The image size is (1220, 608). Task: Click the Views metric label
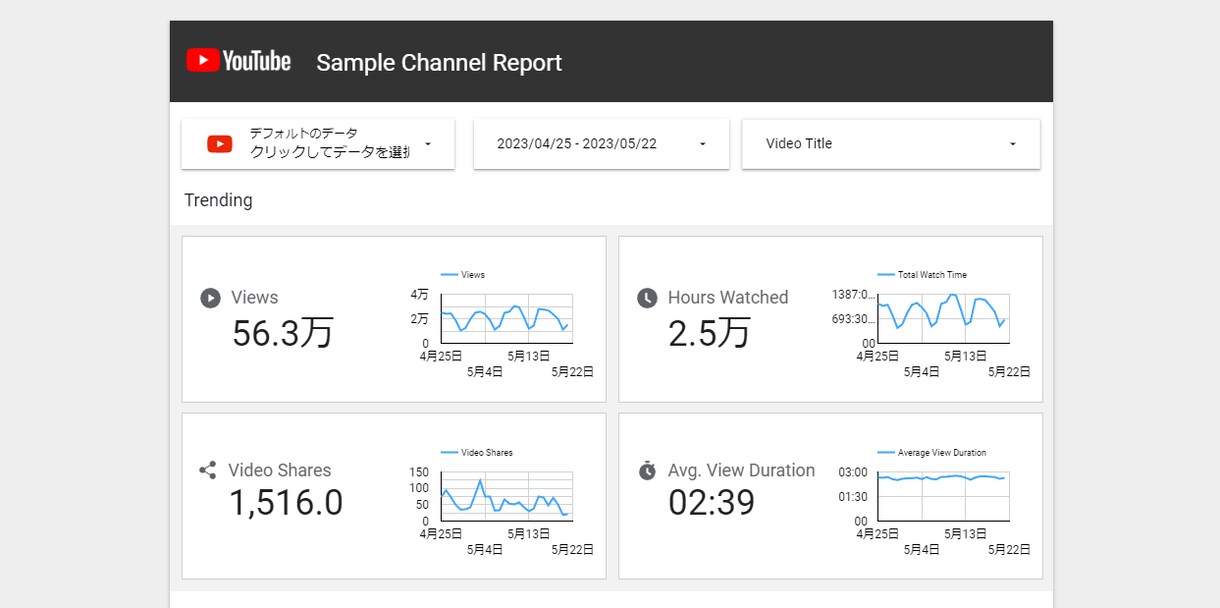pyautogui.click(x=255, y=297)
